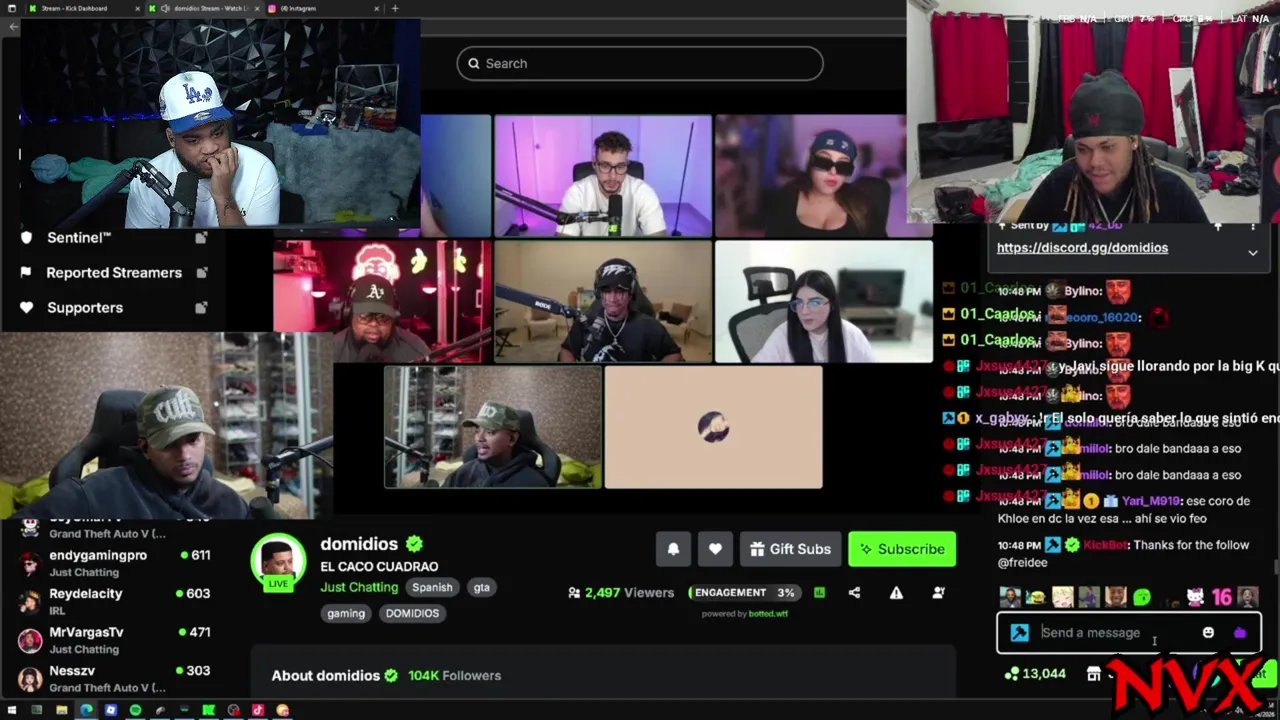Click the 2,497 Viewers count
The width and height of the screenshot is (1280, 720).
[621, 593]
